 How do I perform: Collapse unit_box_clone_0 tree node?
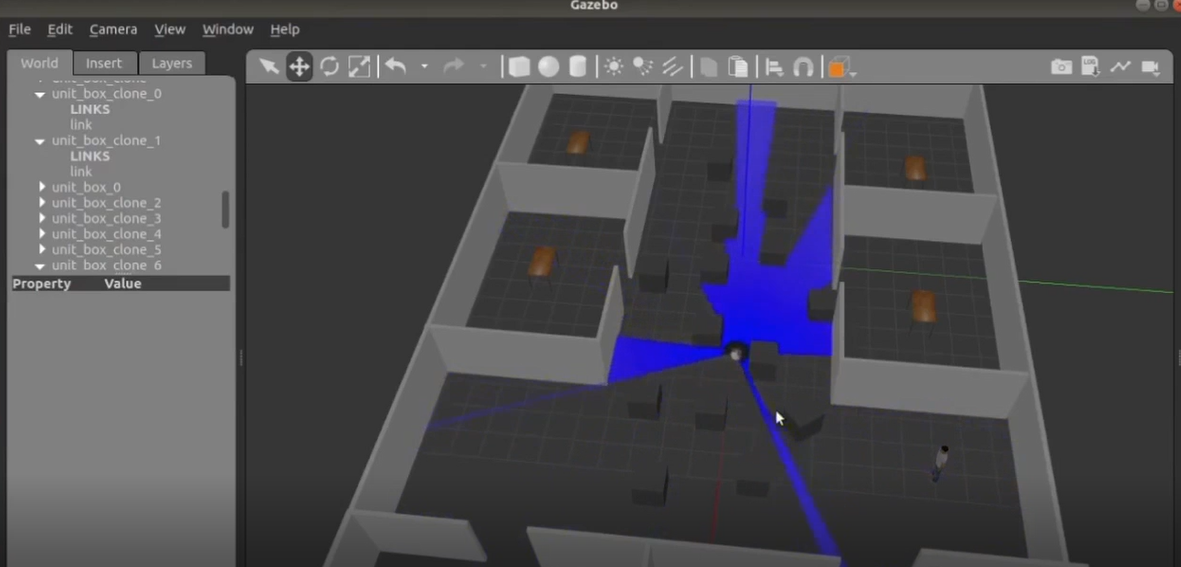(40, 94)
